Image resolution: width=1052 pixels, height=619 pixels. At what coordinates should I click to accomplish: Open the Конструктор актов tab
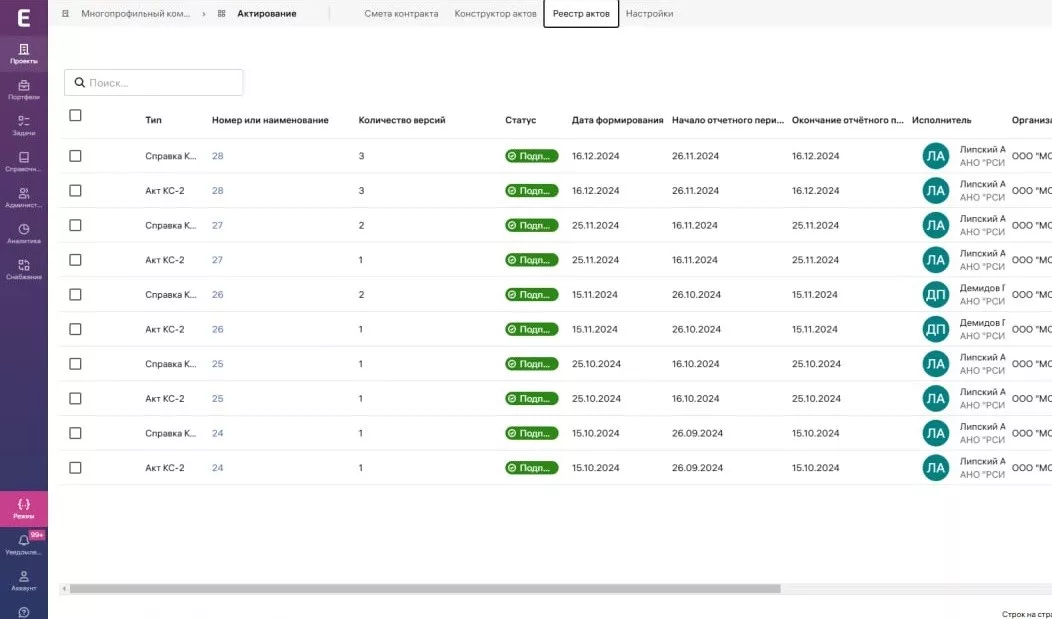coord(496,14)
